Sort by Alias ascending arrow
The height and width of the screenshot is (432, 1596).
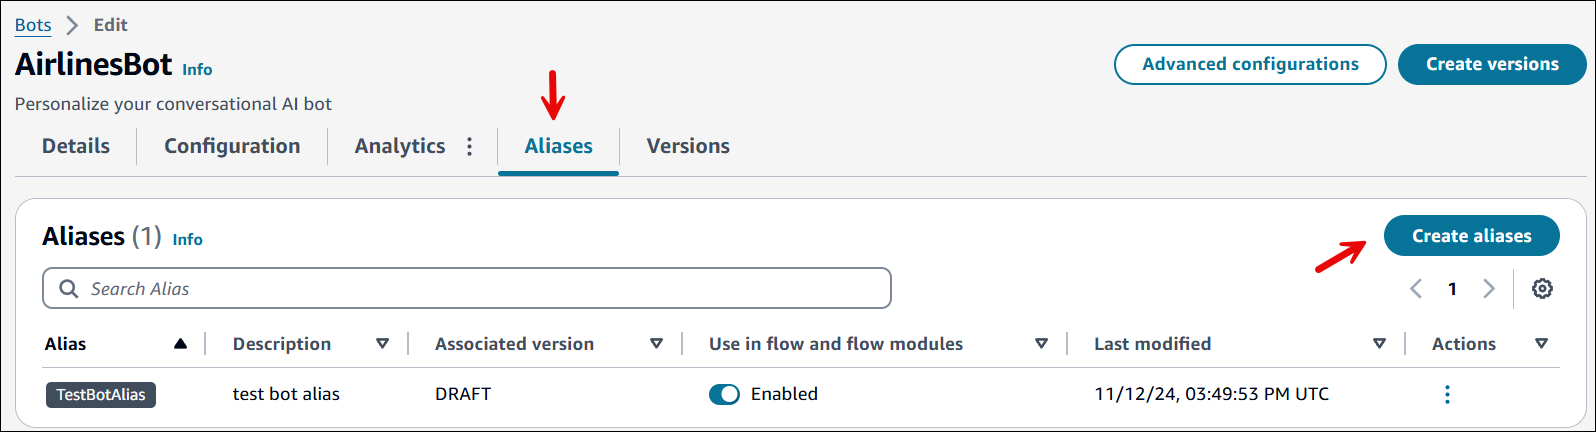click(x=180, y=344)
